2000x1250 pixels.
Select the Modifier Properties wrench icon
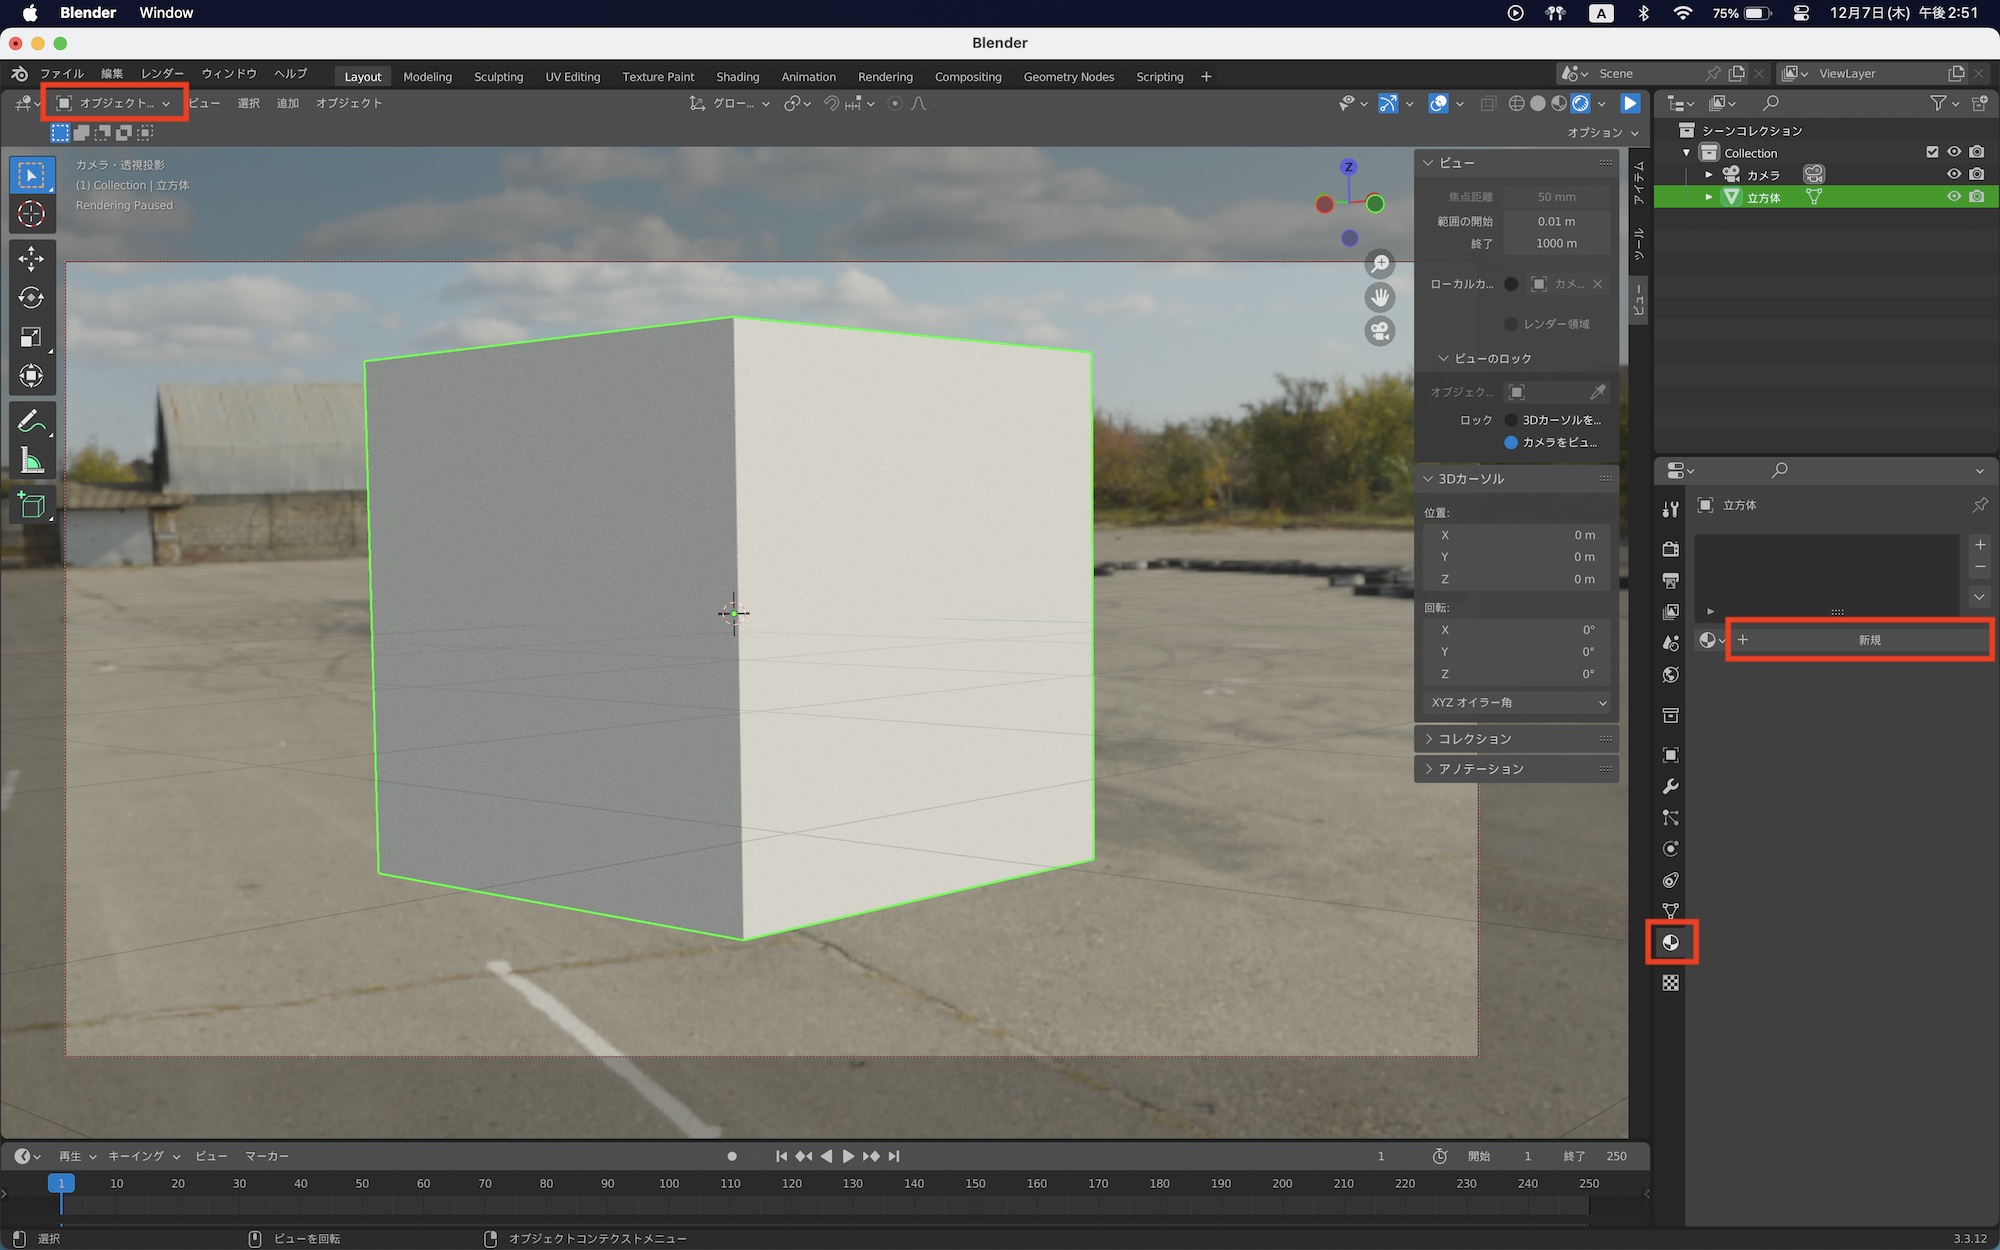point(1671,787)
